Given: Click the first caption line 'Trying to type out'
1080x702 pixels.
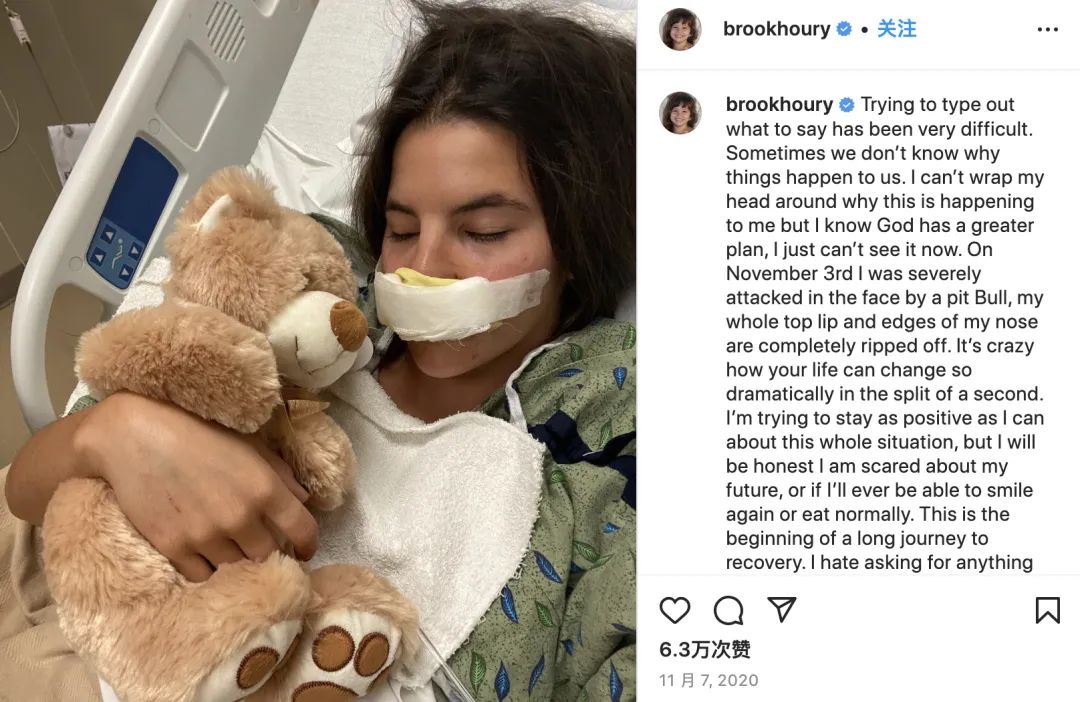Looking at the screenshot, I should click(x=937, y=104).
